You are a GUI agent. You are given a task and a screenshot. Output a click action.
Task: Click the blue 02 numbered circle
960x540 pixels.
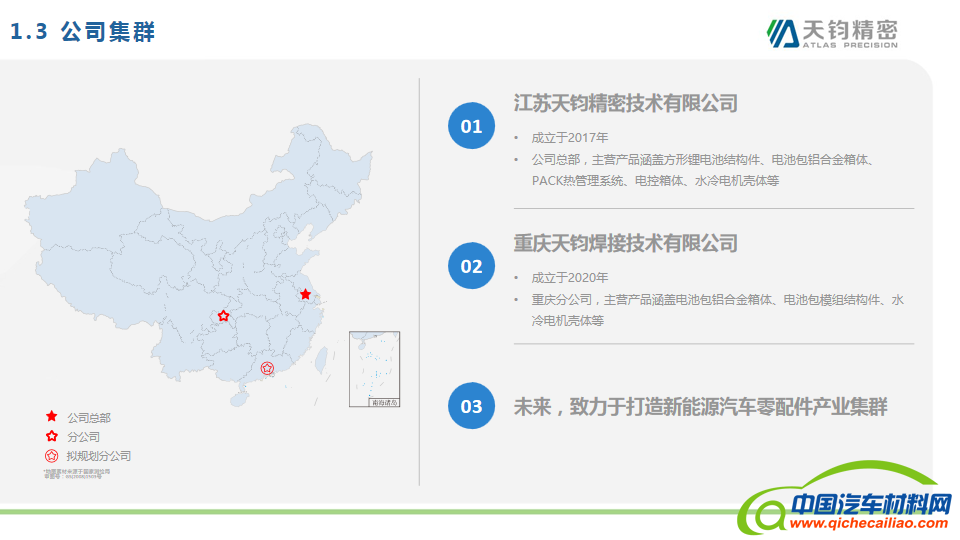coord(471,266)
